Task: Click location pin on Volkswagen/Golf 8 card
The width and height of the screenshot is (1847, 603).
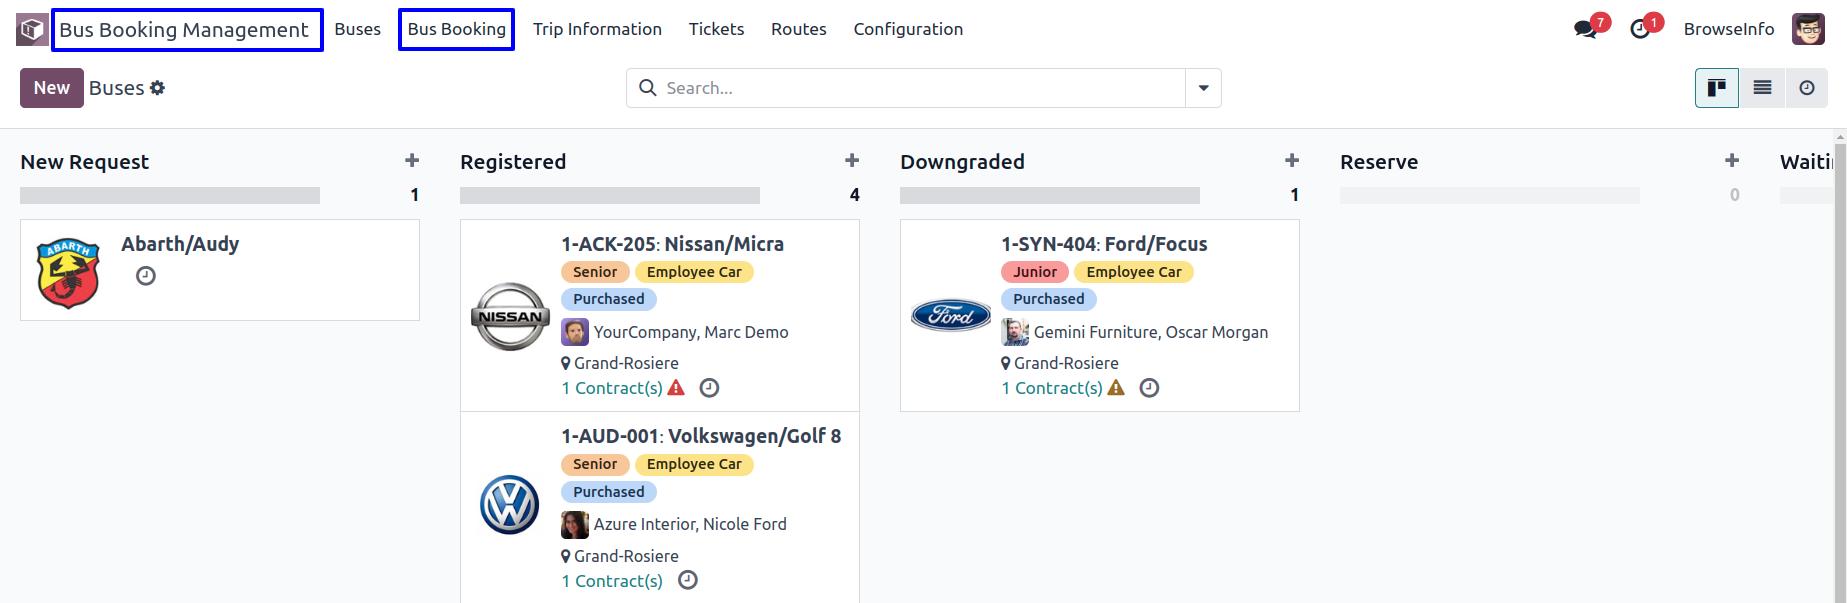Action: pyautogui.click(x=566, y=556)
